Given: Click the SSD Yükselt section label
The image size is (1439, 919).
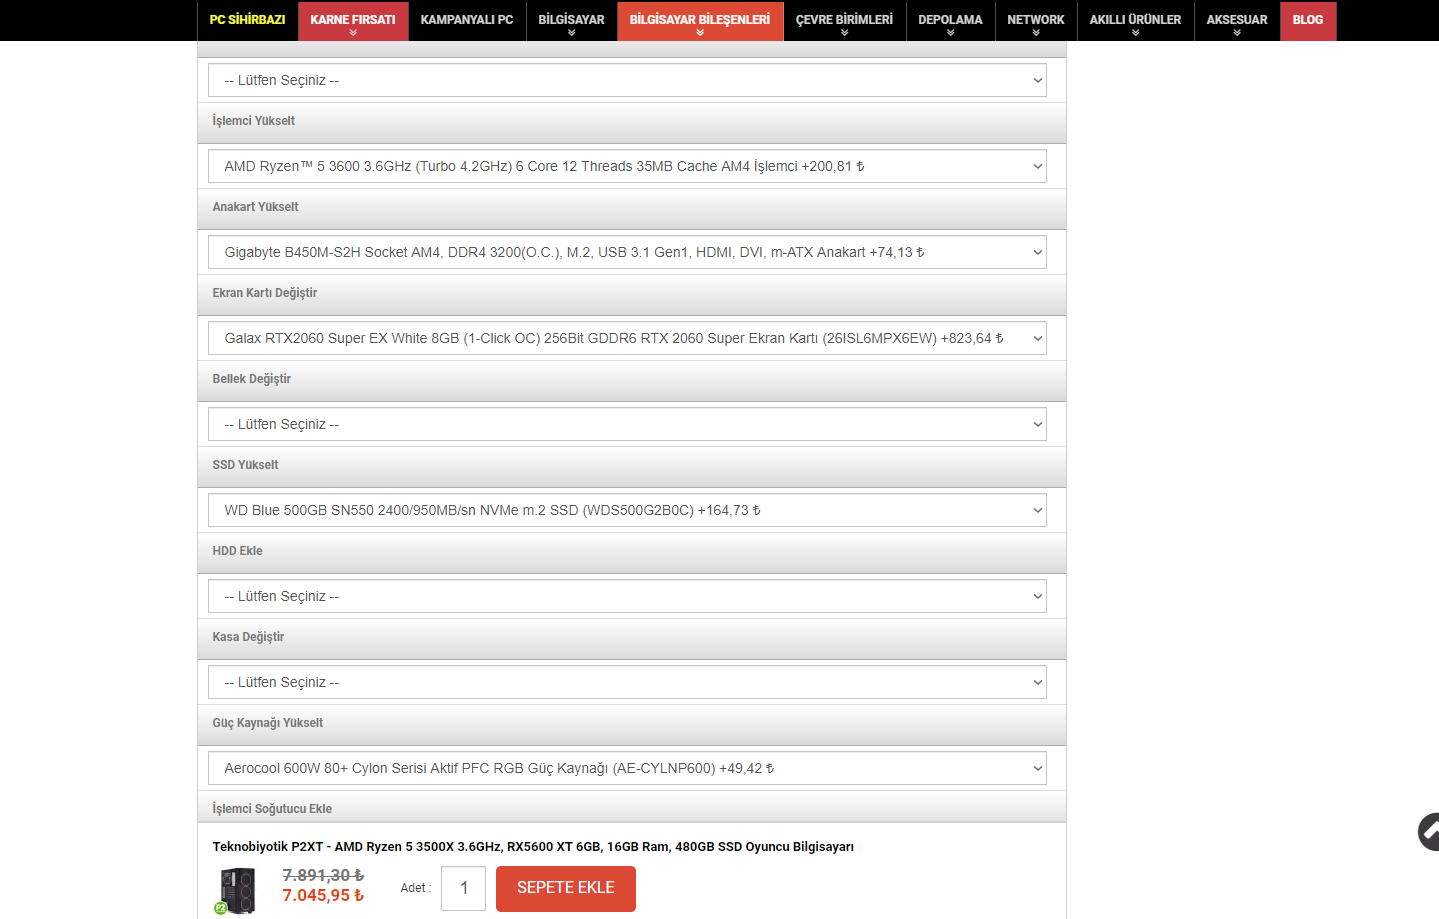Looking at the screenshot, I should pyautogui.click(x=246, y=465).
